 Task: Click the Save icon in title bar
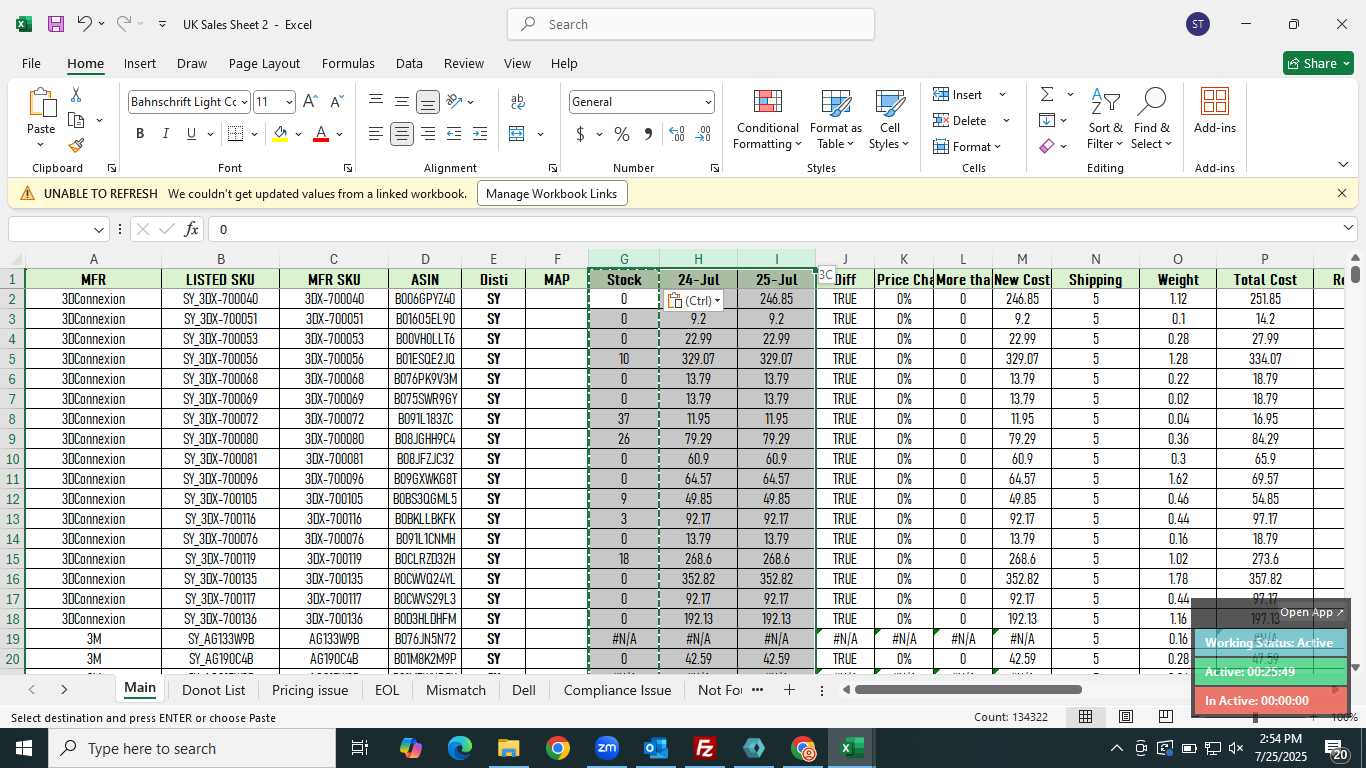56,24
